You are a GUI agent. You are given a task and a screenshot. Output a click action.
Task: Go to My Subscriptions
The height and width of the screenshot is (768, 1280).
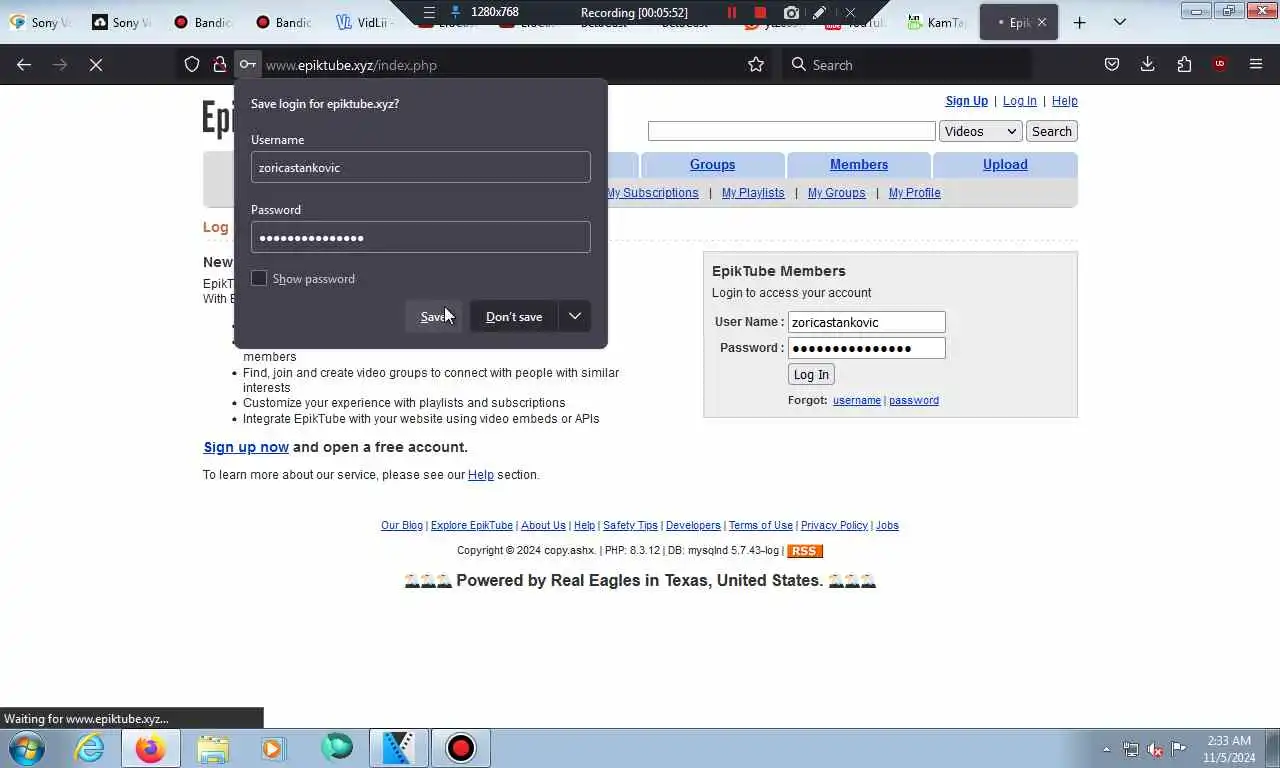click(652, 193)
